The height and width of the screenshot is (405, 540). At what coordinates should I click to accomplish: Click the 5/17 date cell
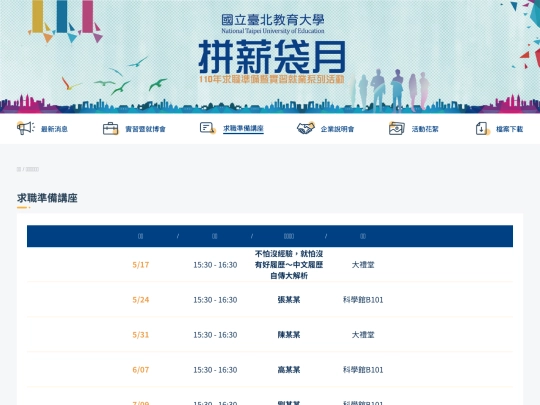pos(141,265)
